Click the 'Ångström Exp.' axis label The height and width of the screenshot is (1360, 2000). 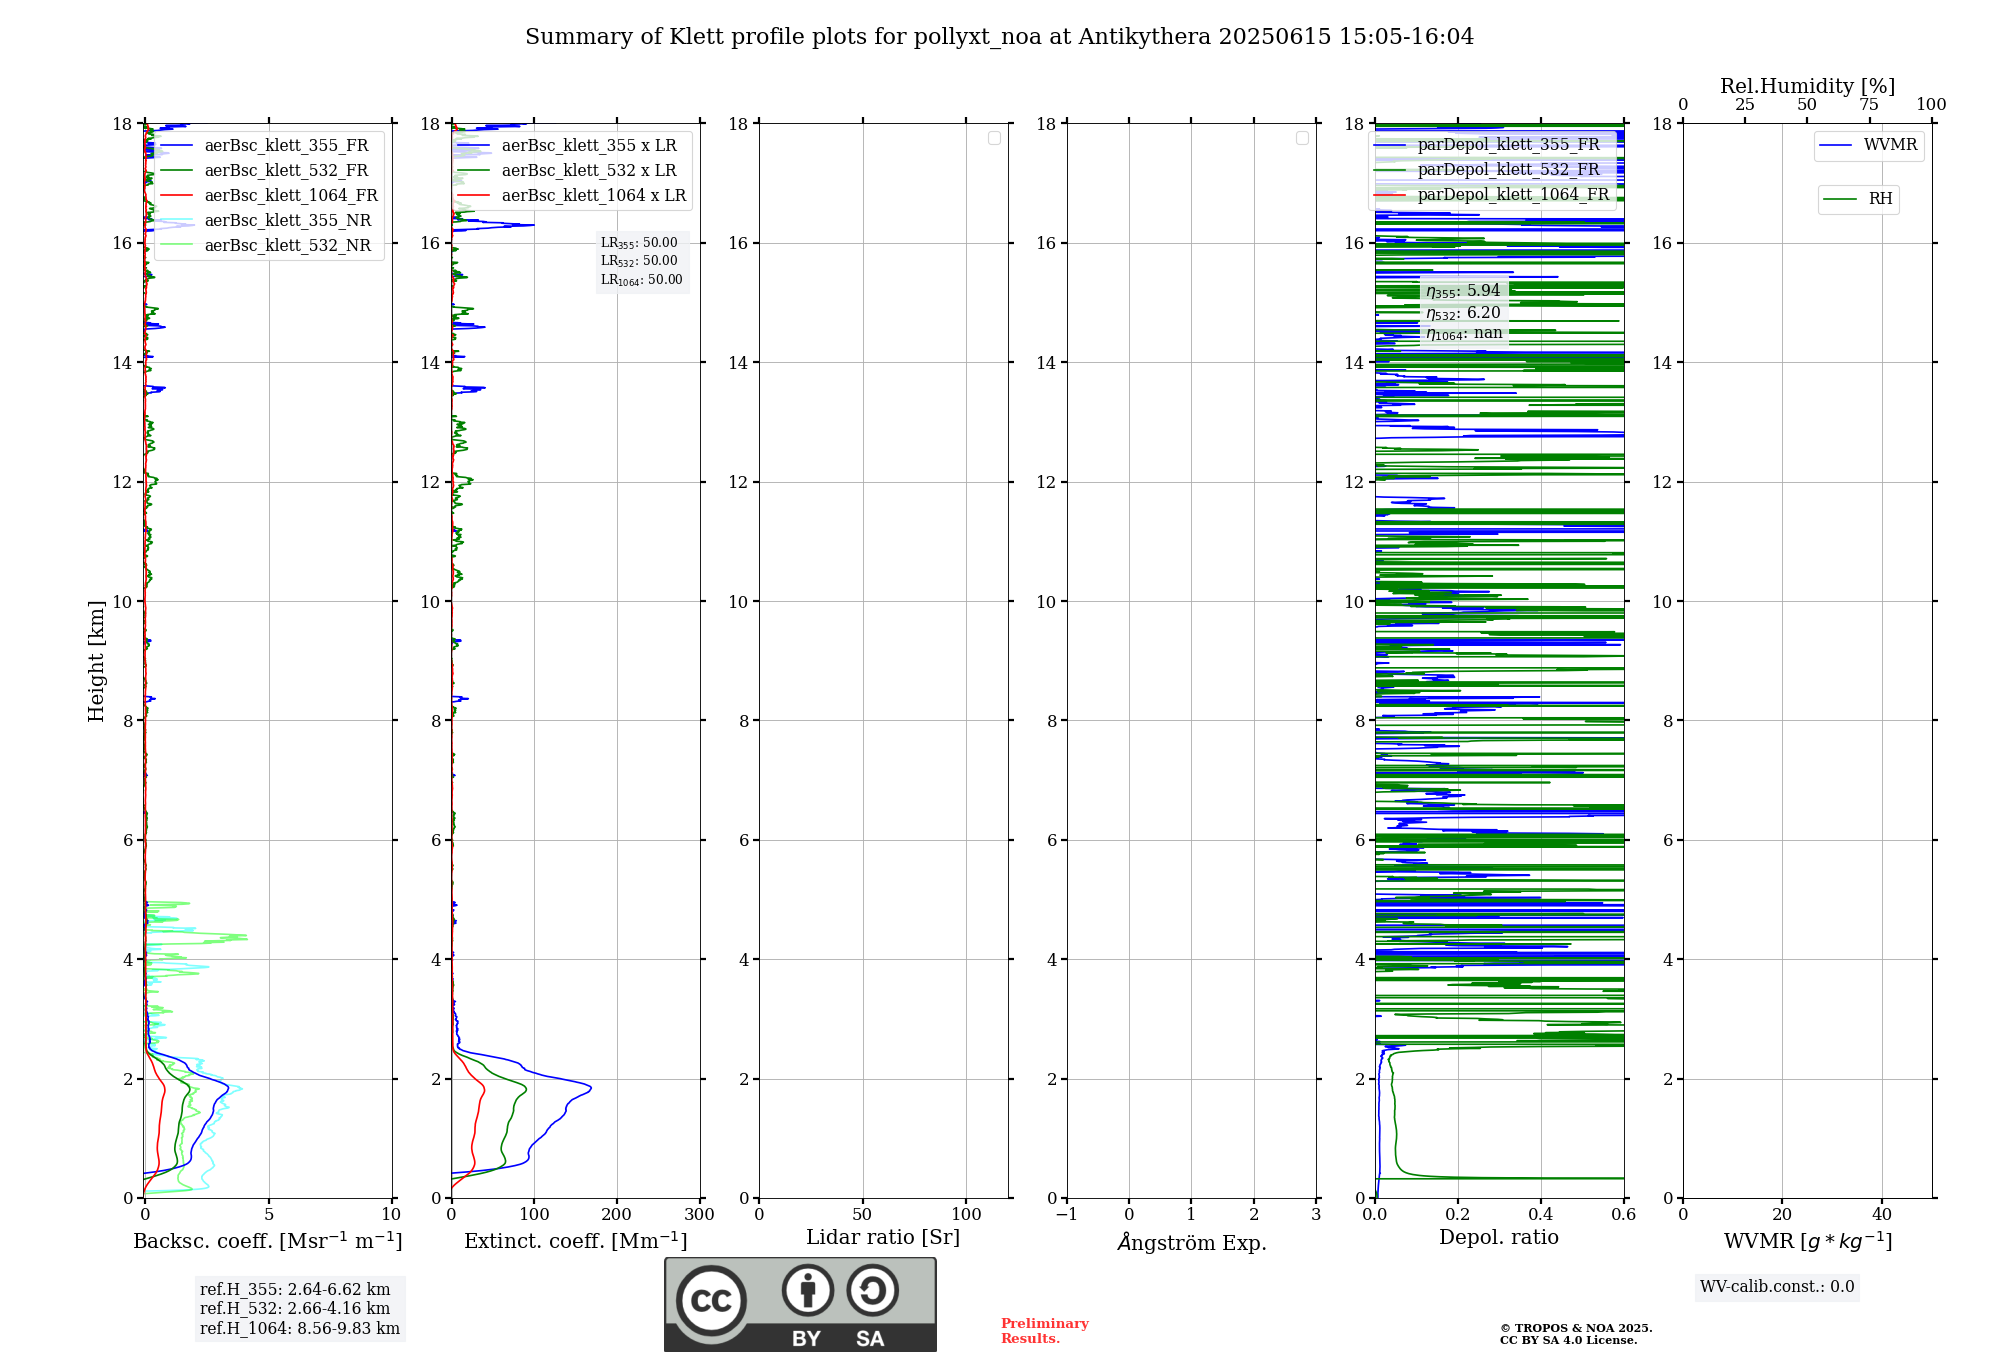[x=1192, y=1242]
